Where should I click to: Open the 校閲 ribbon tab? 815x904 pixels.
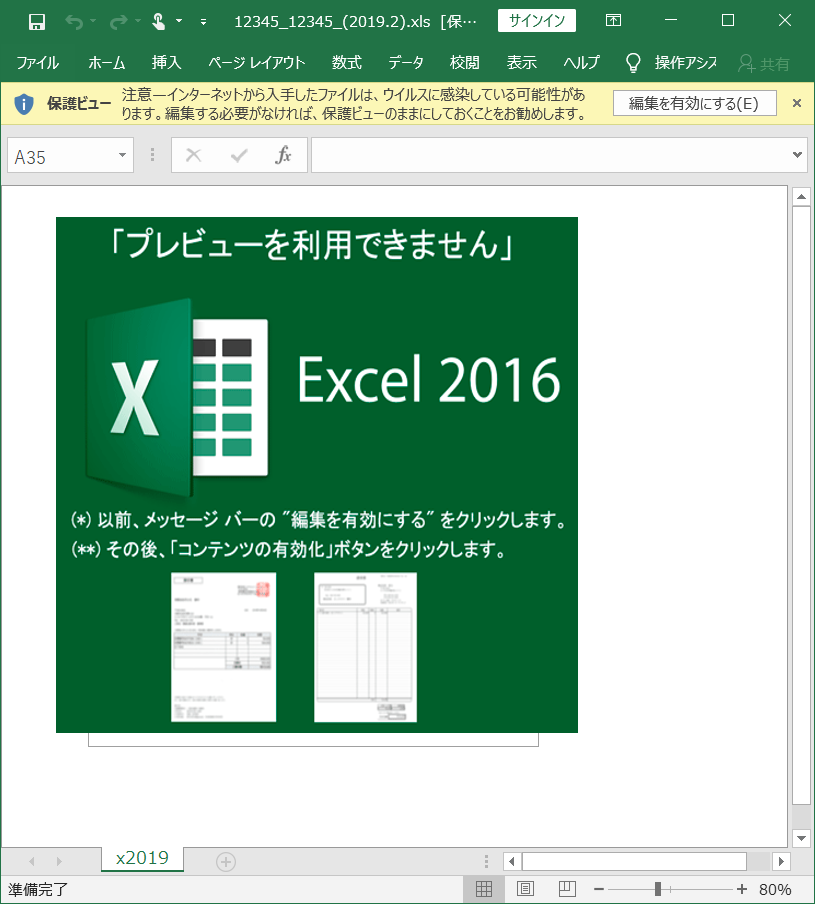tap(465, 62)
